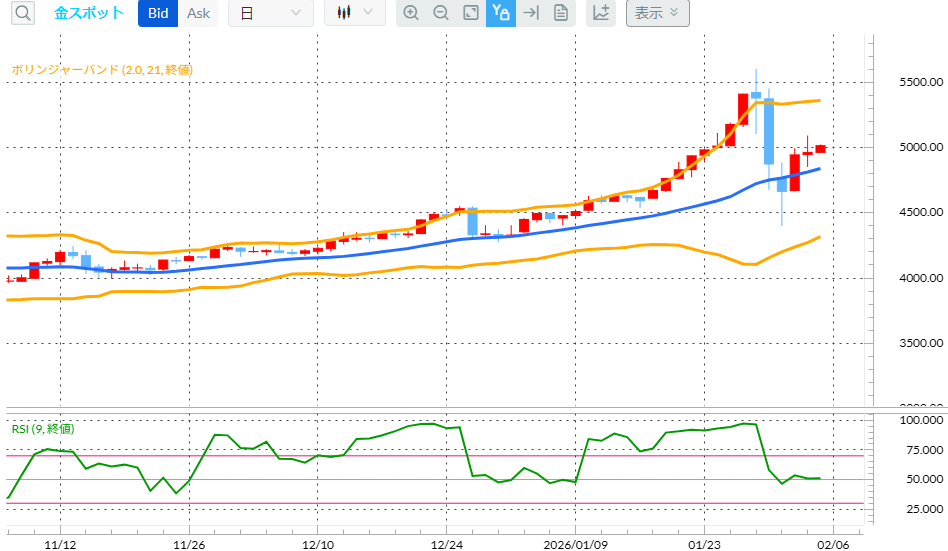Image resolution: width=948 pixels, height=551 pixels.
Task: Click the 5500.00 price axis label
Action: click(x=921, y=82)
